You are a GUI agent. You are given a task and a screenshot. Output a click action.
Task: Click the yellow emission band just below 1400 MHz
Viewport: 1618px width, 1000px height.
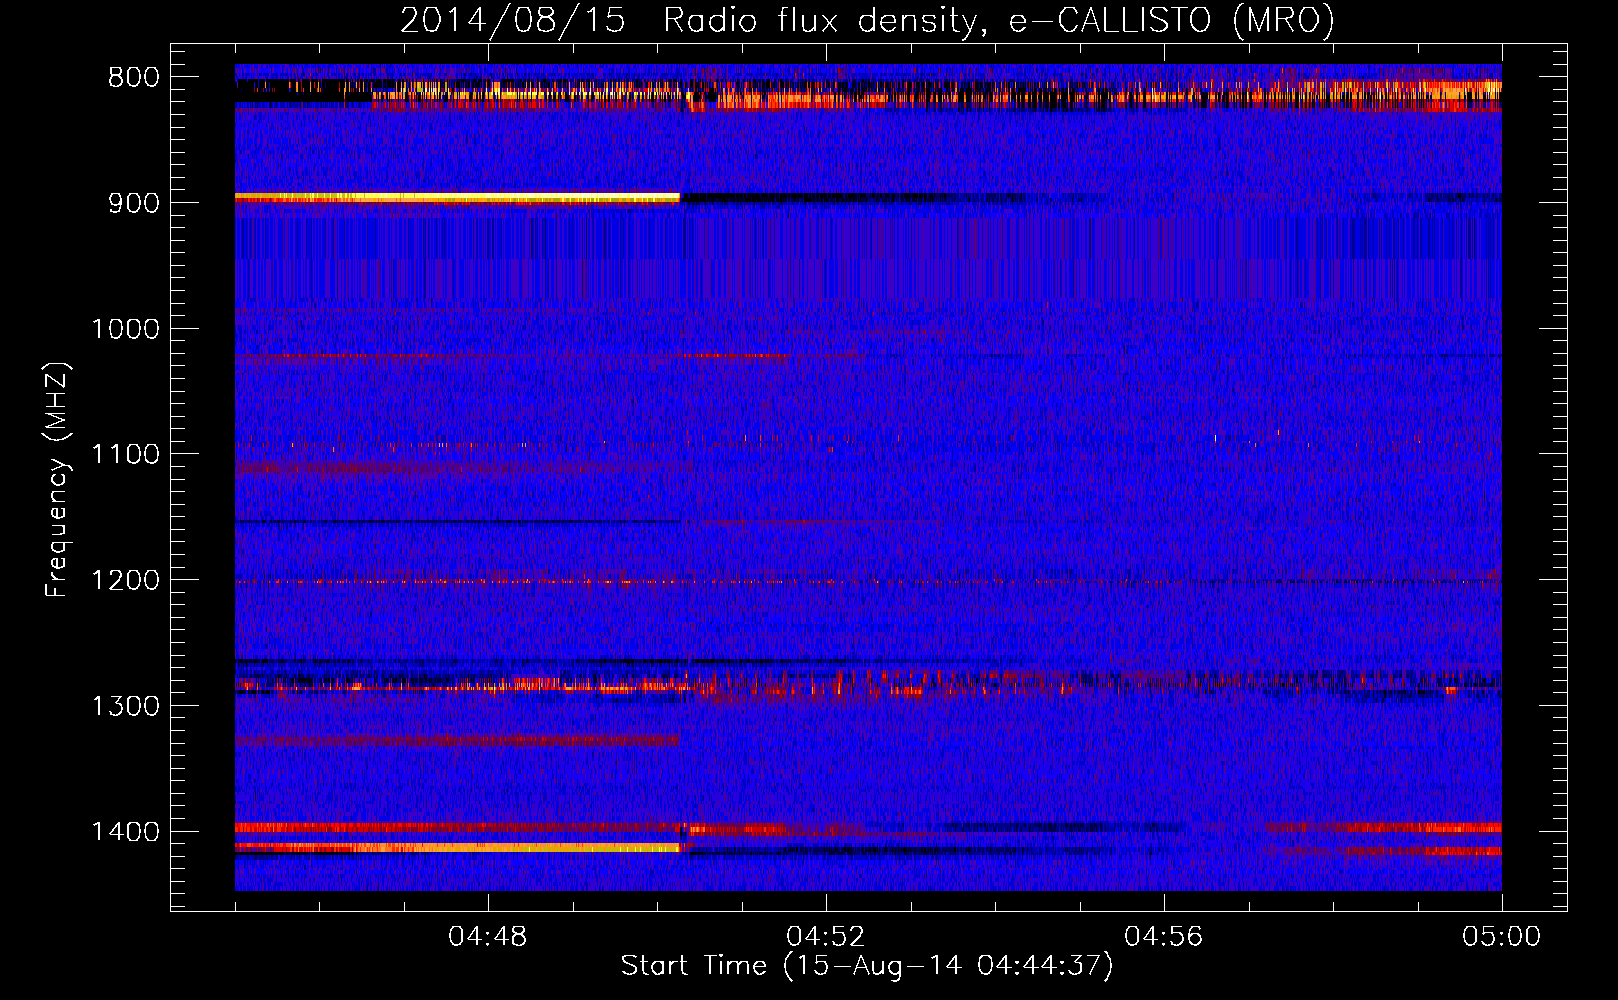pos(457,847)
